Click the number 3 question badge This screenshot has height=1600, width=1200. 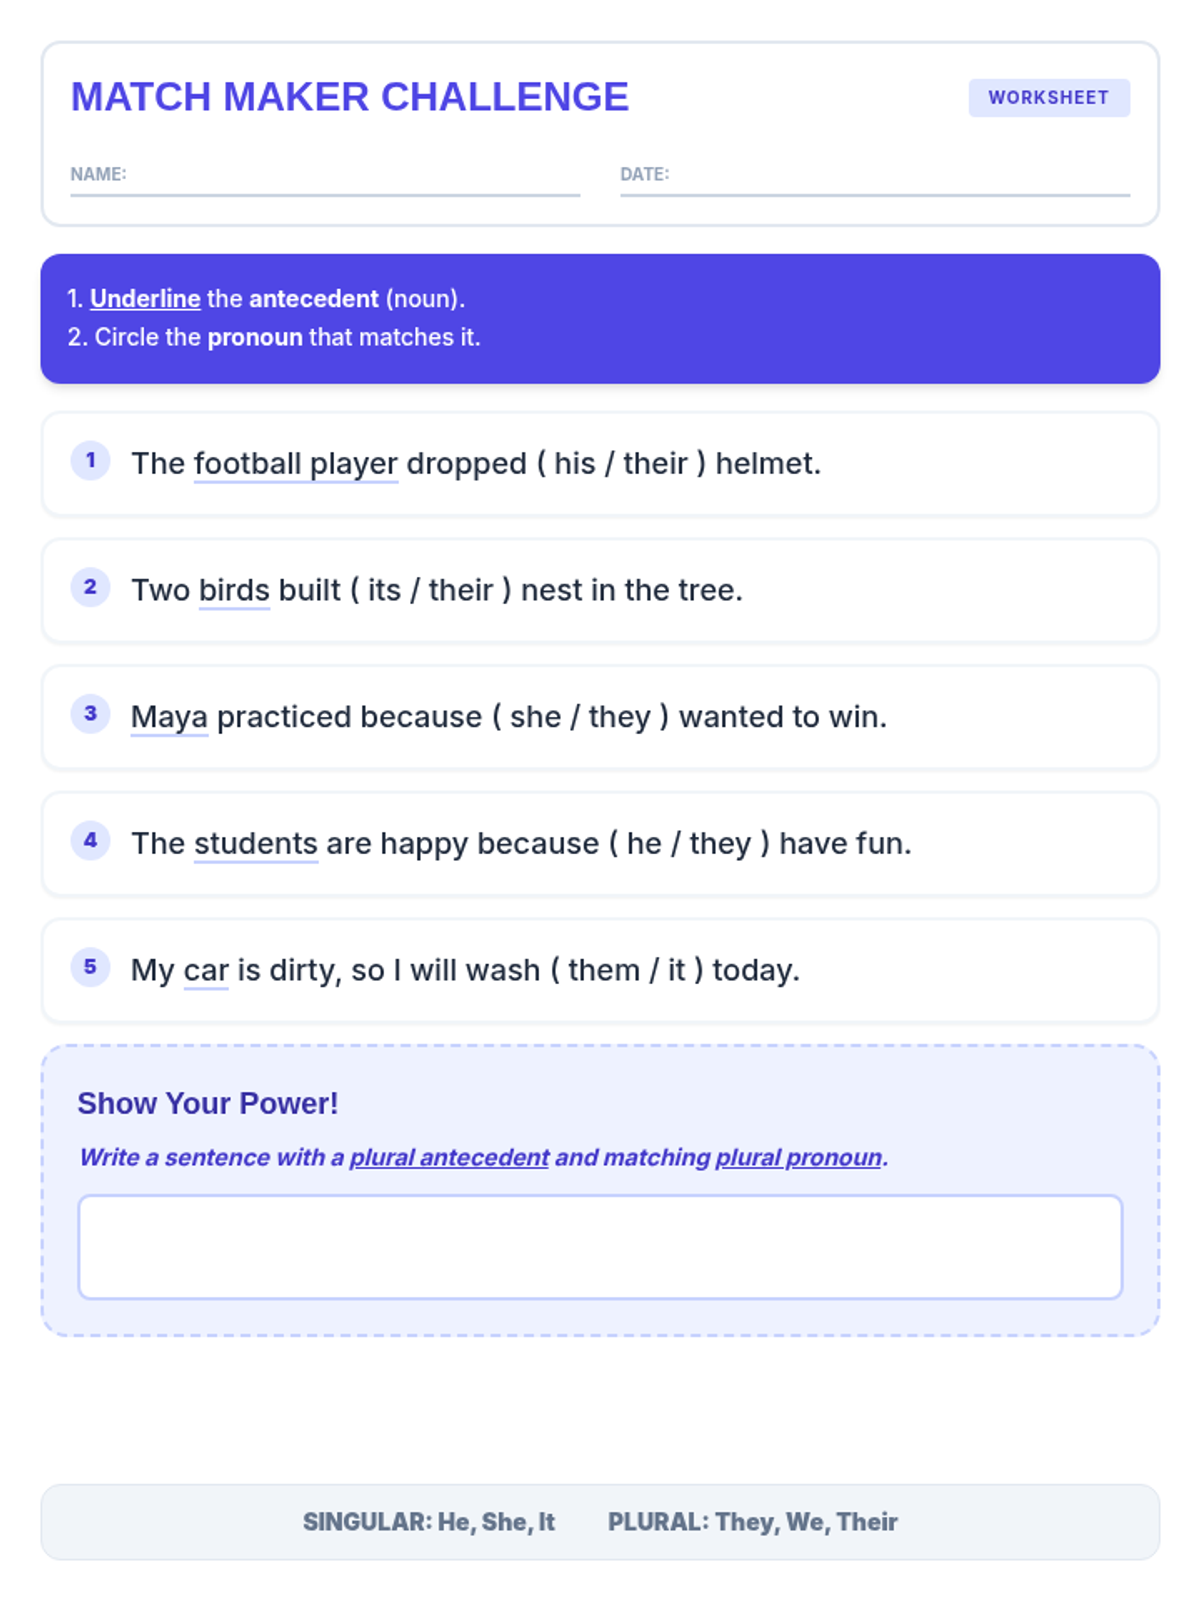pyautogui.click(x=90, y=714)
